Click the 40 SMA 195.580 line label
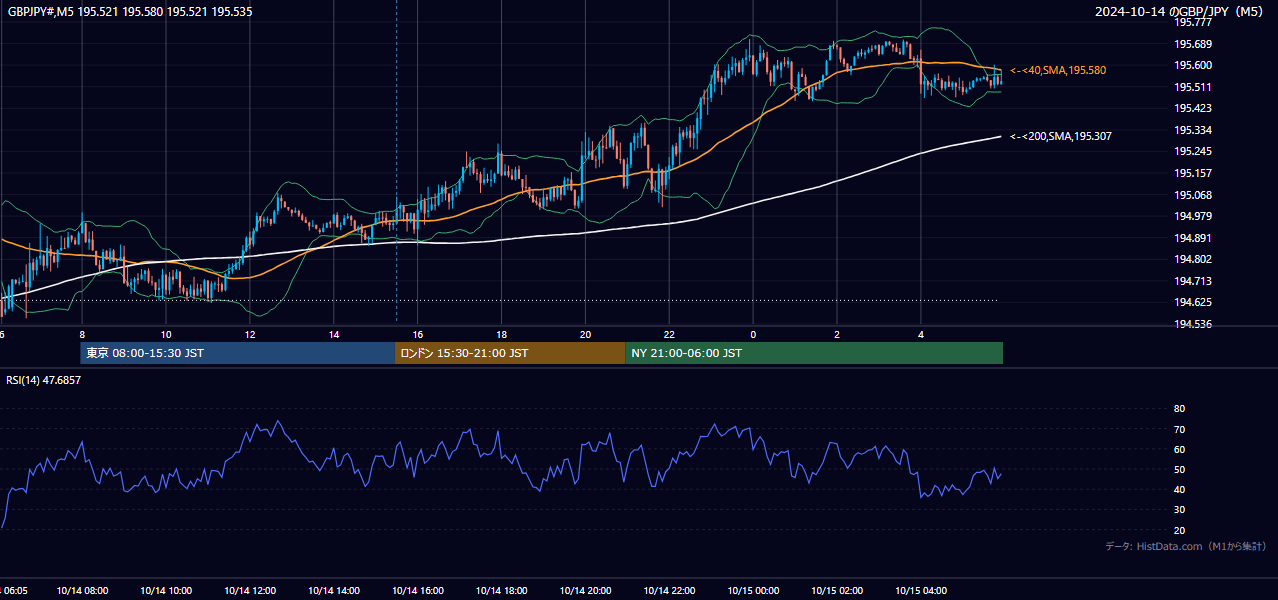Image resolution: width=1278 pixels, height=600 pixels. [1058, 70]
